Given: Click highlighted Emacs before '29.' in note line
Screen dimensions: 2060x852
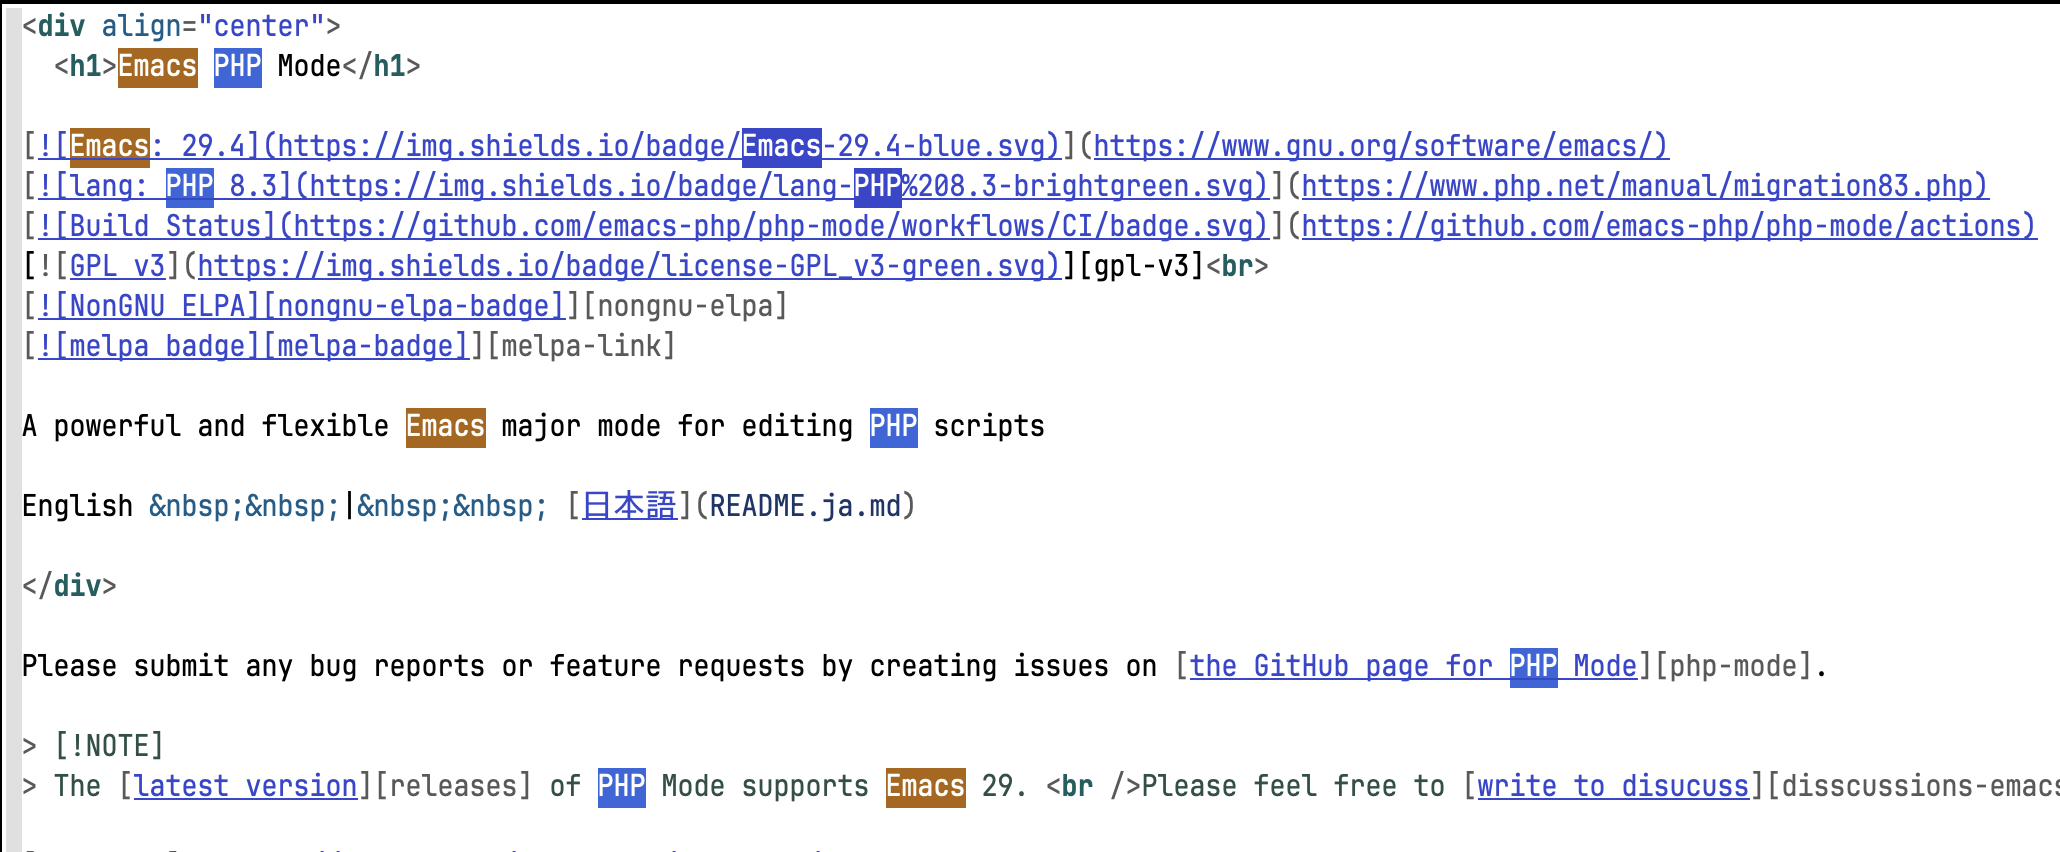Looking at the screenshot, I should coord(926,787).
